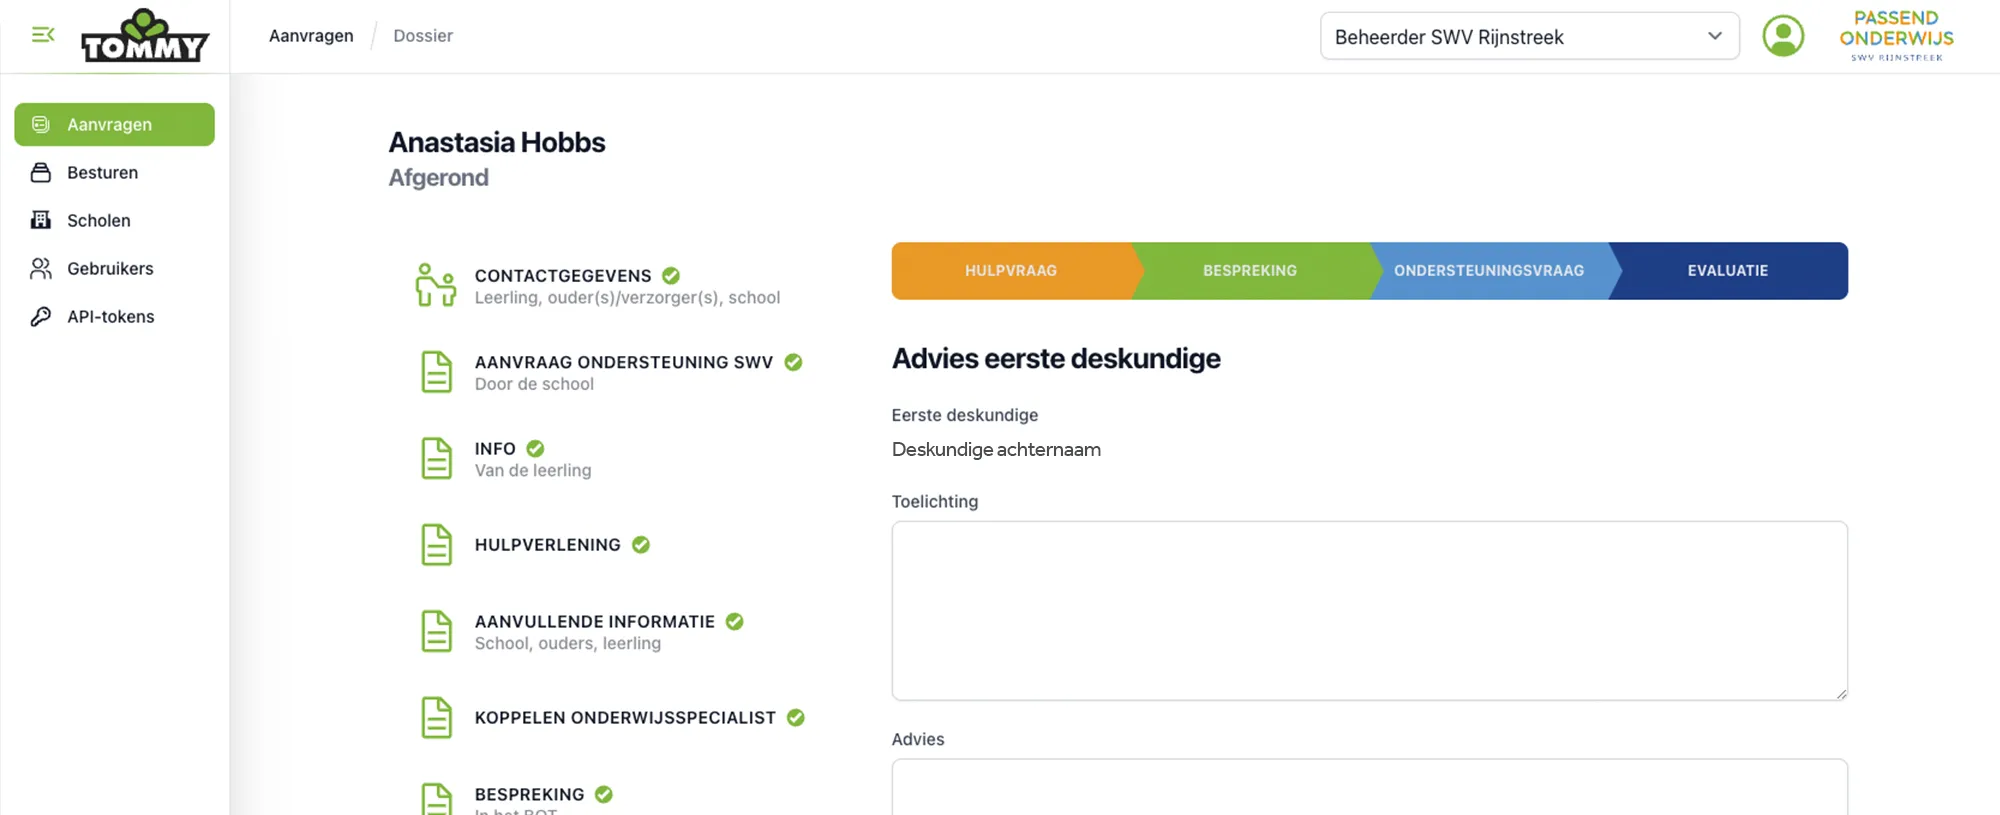Click the dropdown chevron arrow in role selector
This screenshot has width=2000, height=815.
click(1715, 36)
